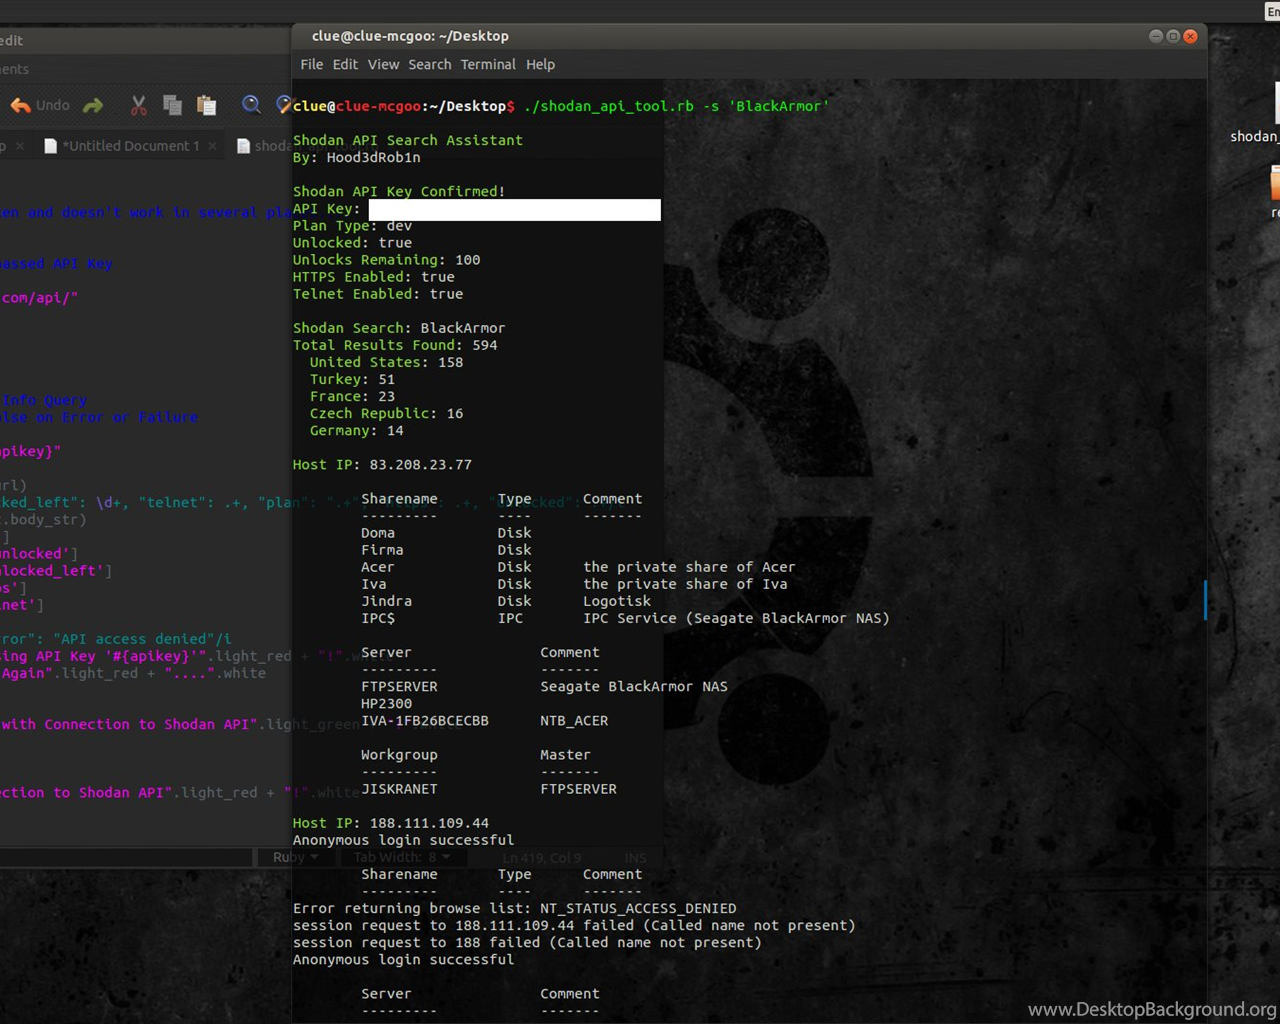
Task: Click 'Host IP: 188.111.109.44' line
Action: (x=391, y=823)
